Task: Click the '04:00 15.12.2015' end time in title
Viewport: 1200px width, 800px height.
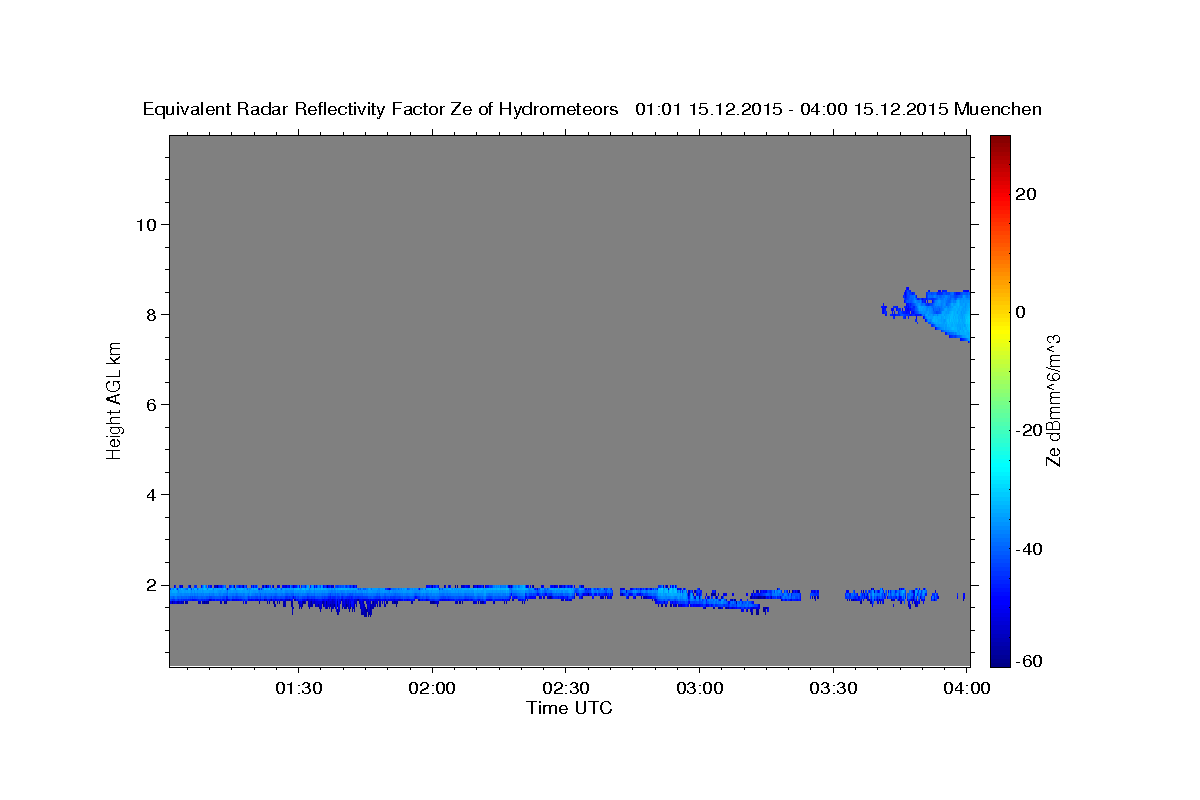Action: tap(872, 109)
